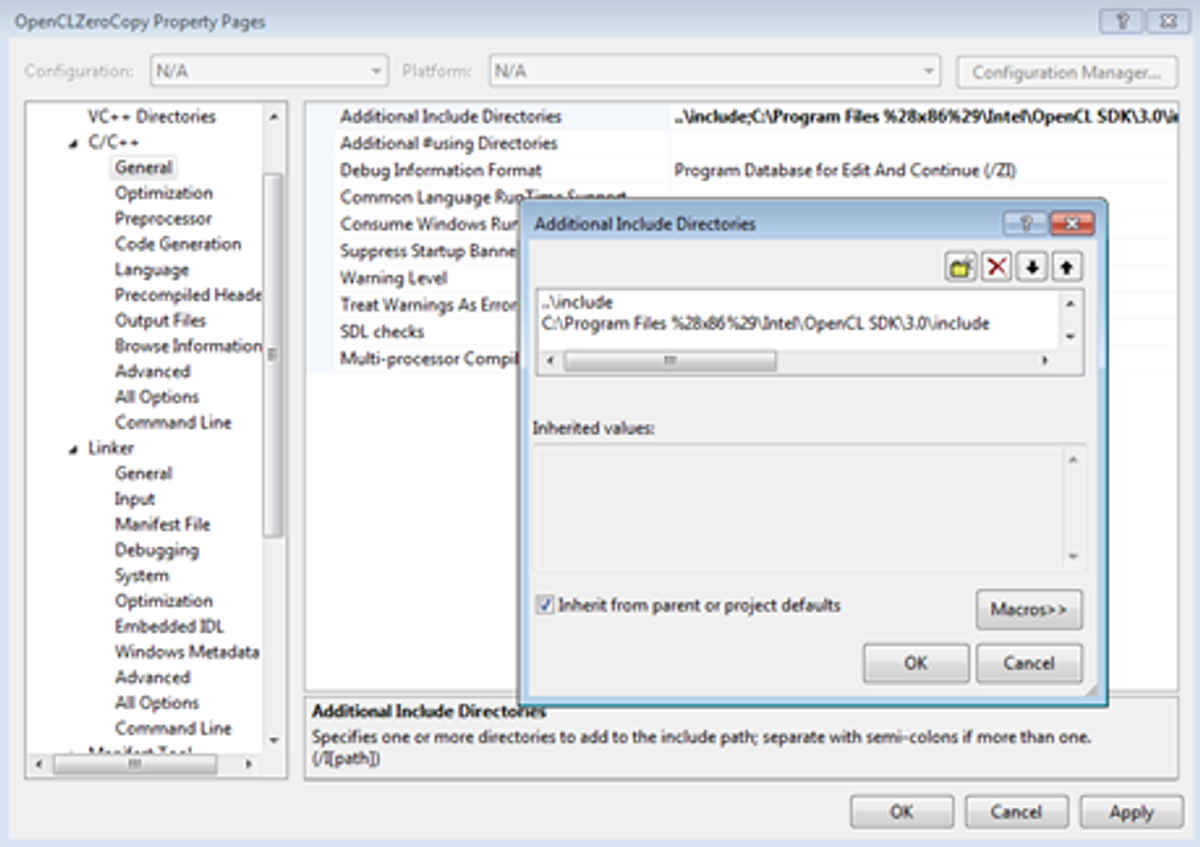1200x847 pixels.
Task: Move the selected include path up
Action: point(1065,266)
